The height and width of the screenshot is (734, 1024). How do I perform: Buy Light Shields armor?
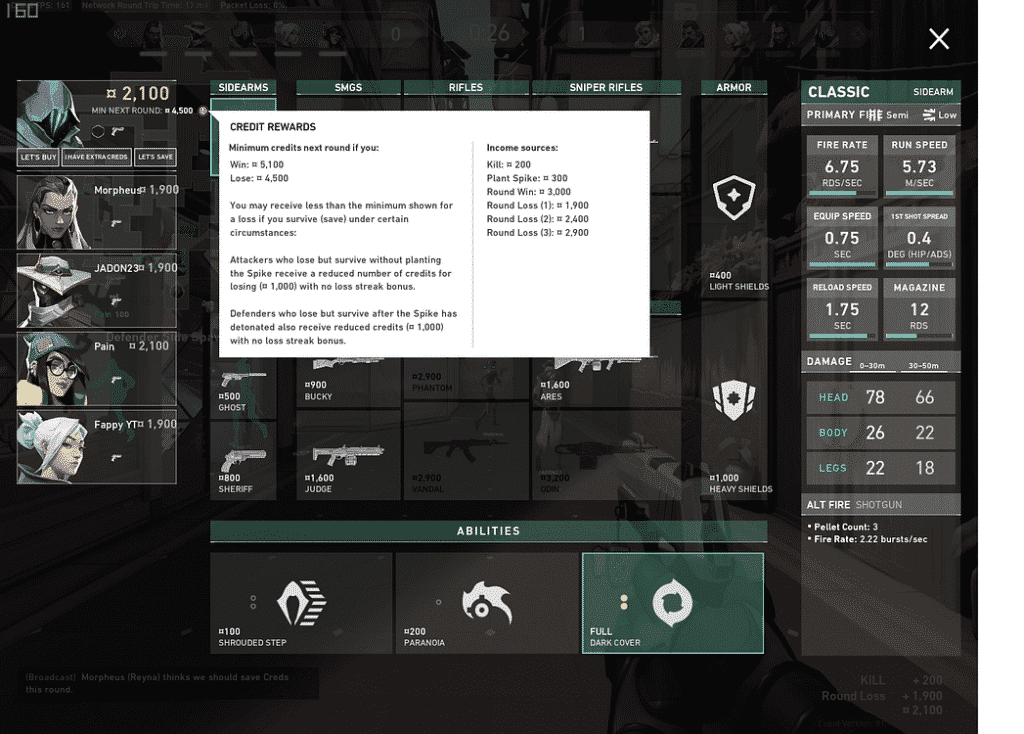734,199
